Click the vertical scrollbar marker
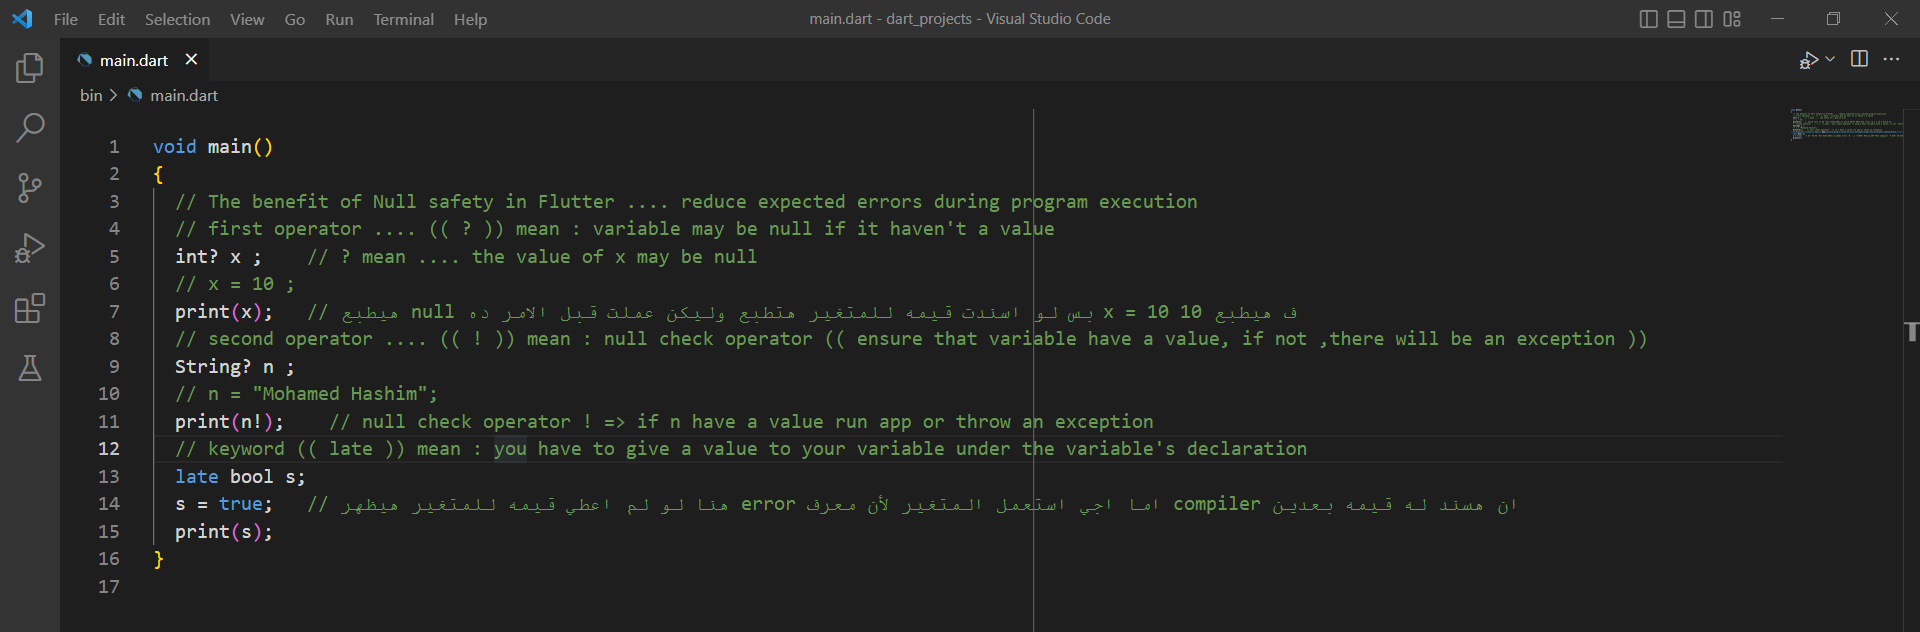The width and height of the screenshot is (1920, 632). (x=1911, y=332)
